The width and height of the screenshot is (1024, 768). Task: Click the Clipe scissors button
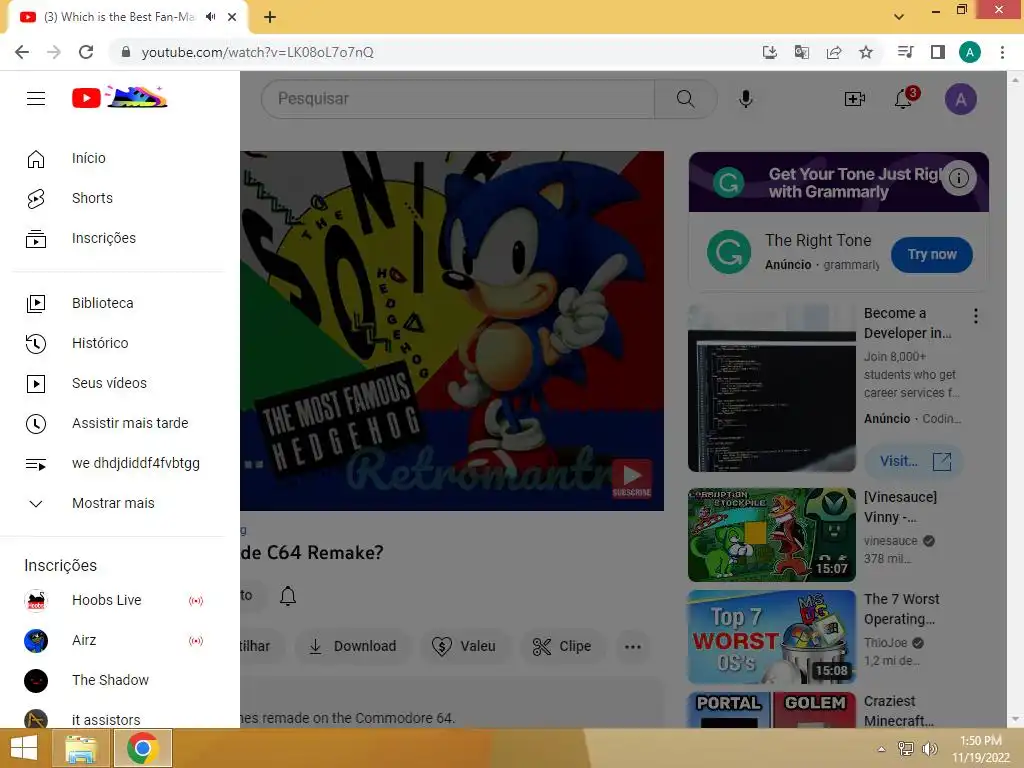coord(562,647)
